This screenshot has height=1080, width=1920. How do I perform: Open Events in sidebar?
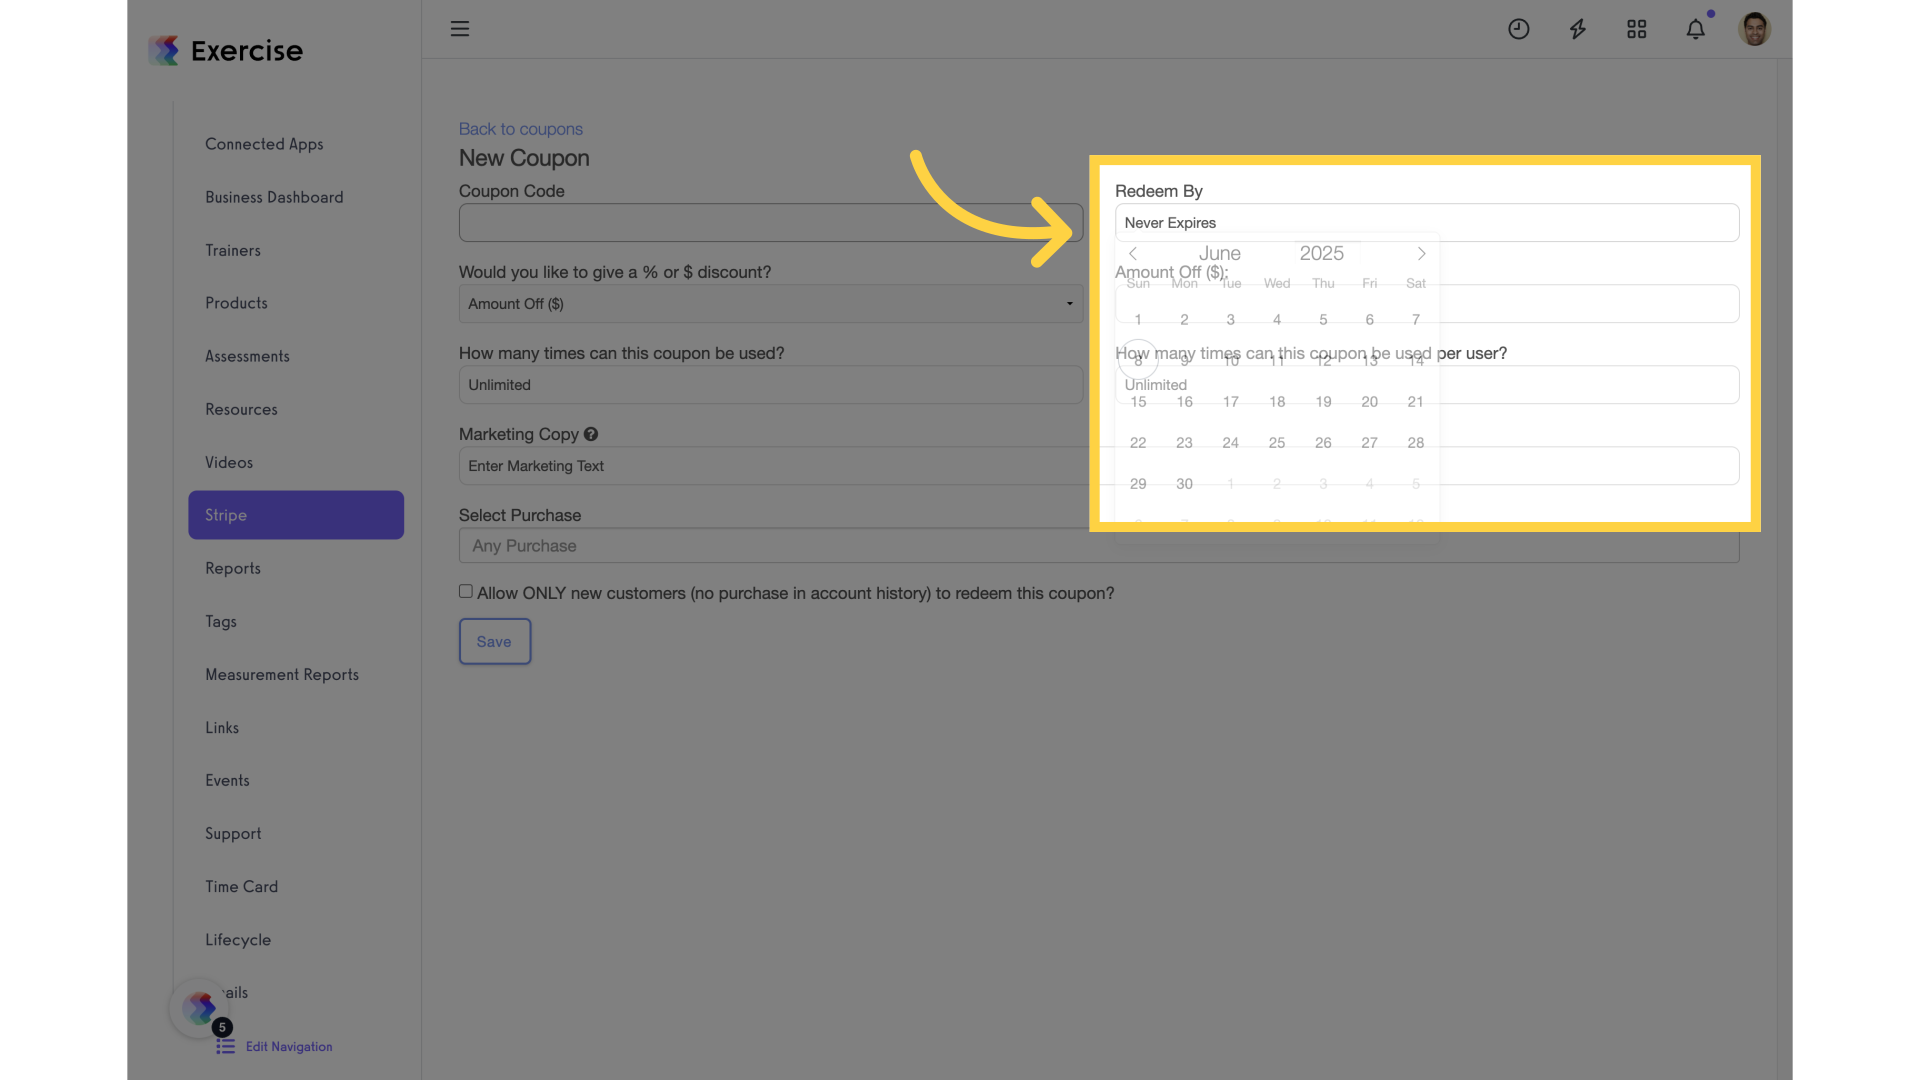pyautogui.click(x=227, y=780)
